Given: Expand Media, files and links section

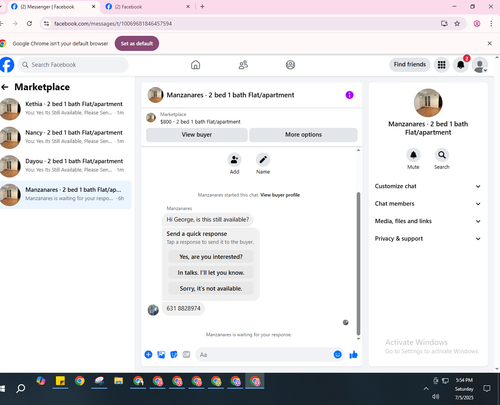Looking at the screenshot, I should click(428, 221).
